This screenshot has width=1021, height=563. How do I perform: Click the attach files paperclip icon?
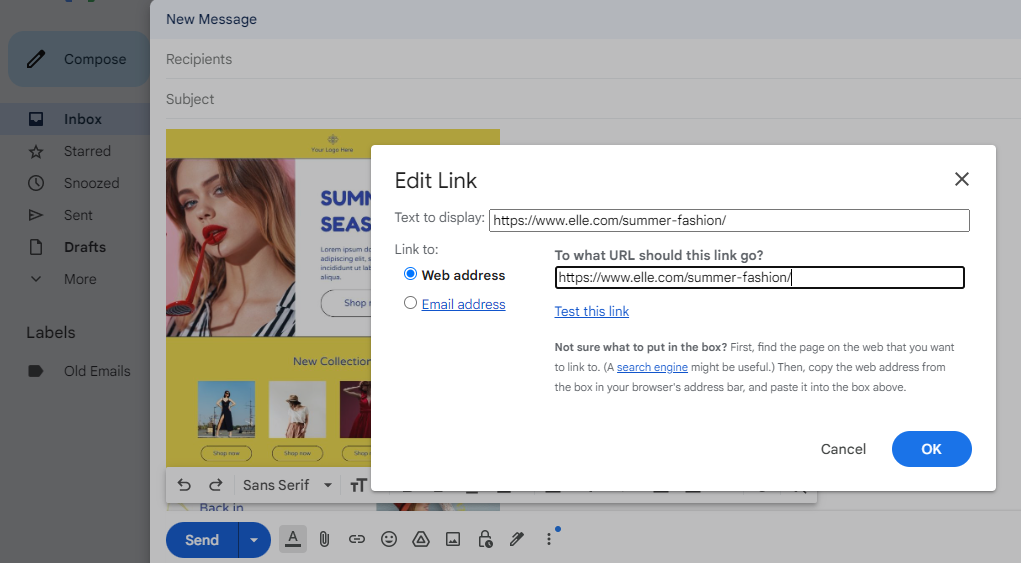pyautogui.click(x=324, y=539)
